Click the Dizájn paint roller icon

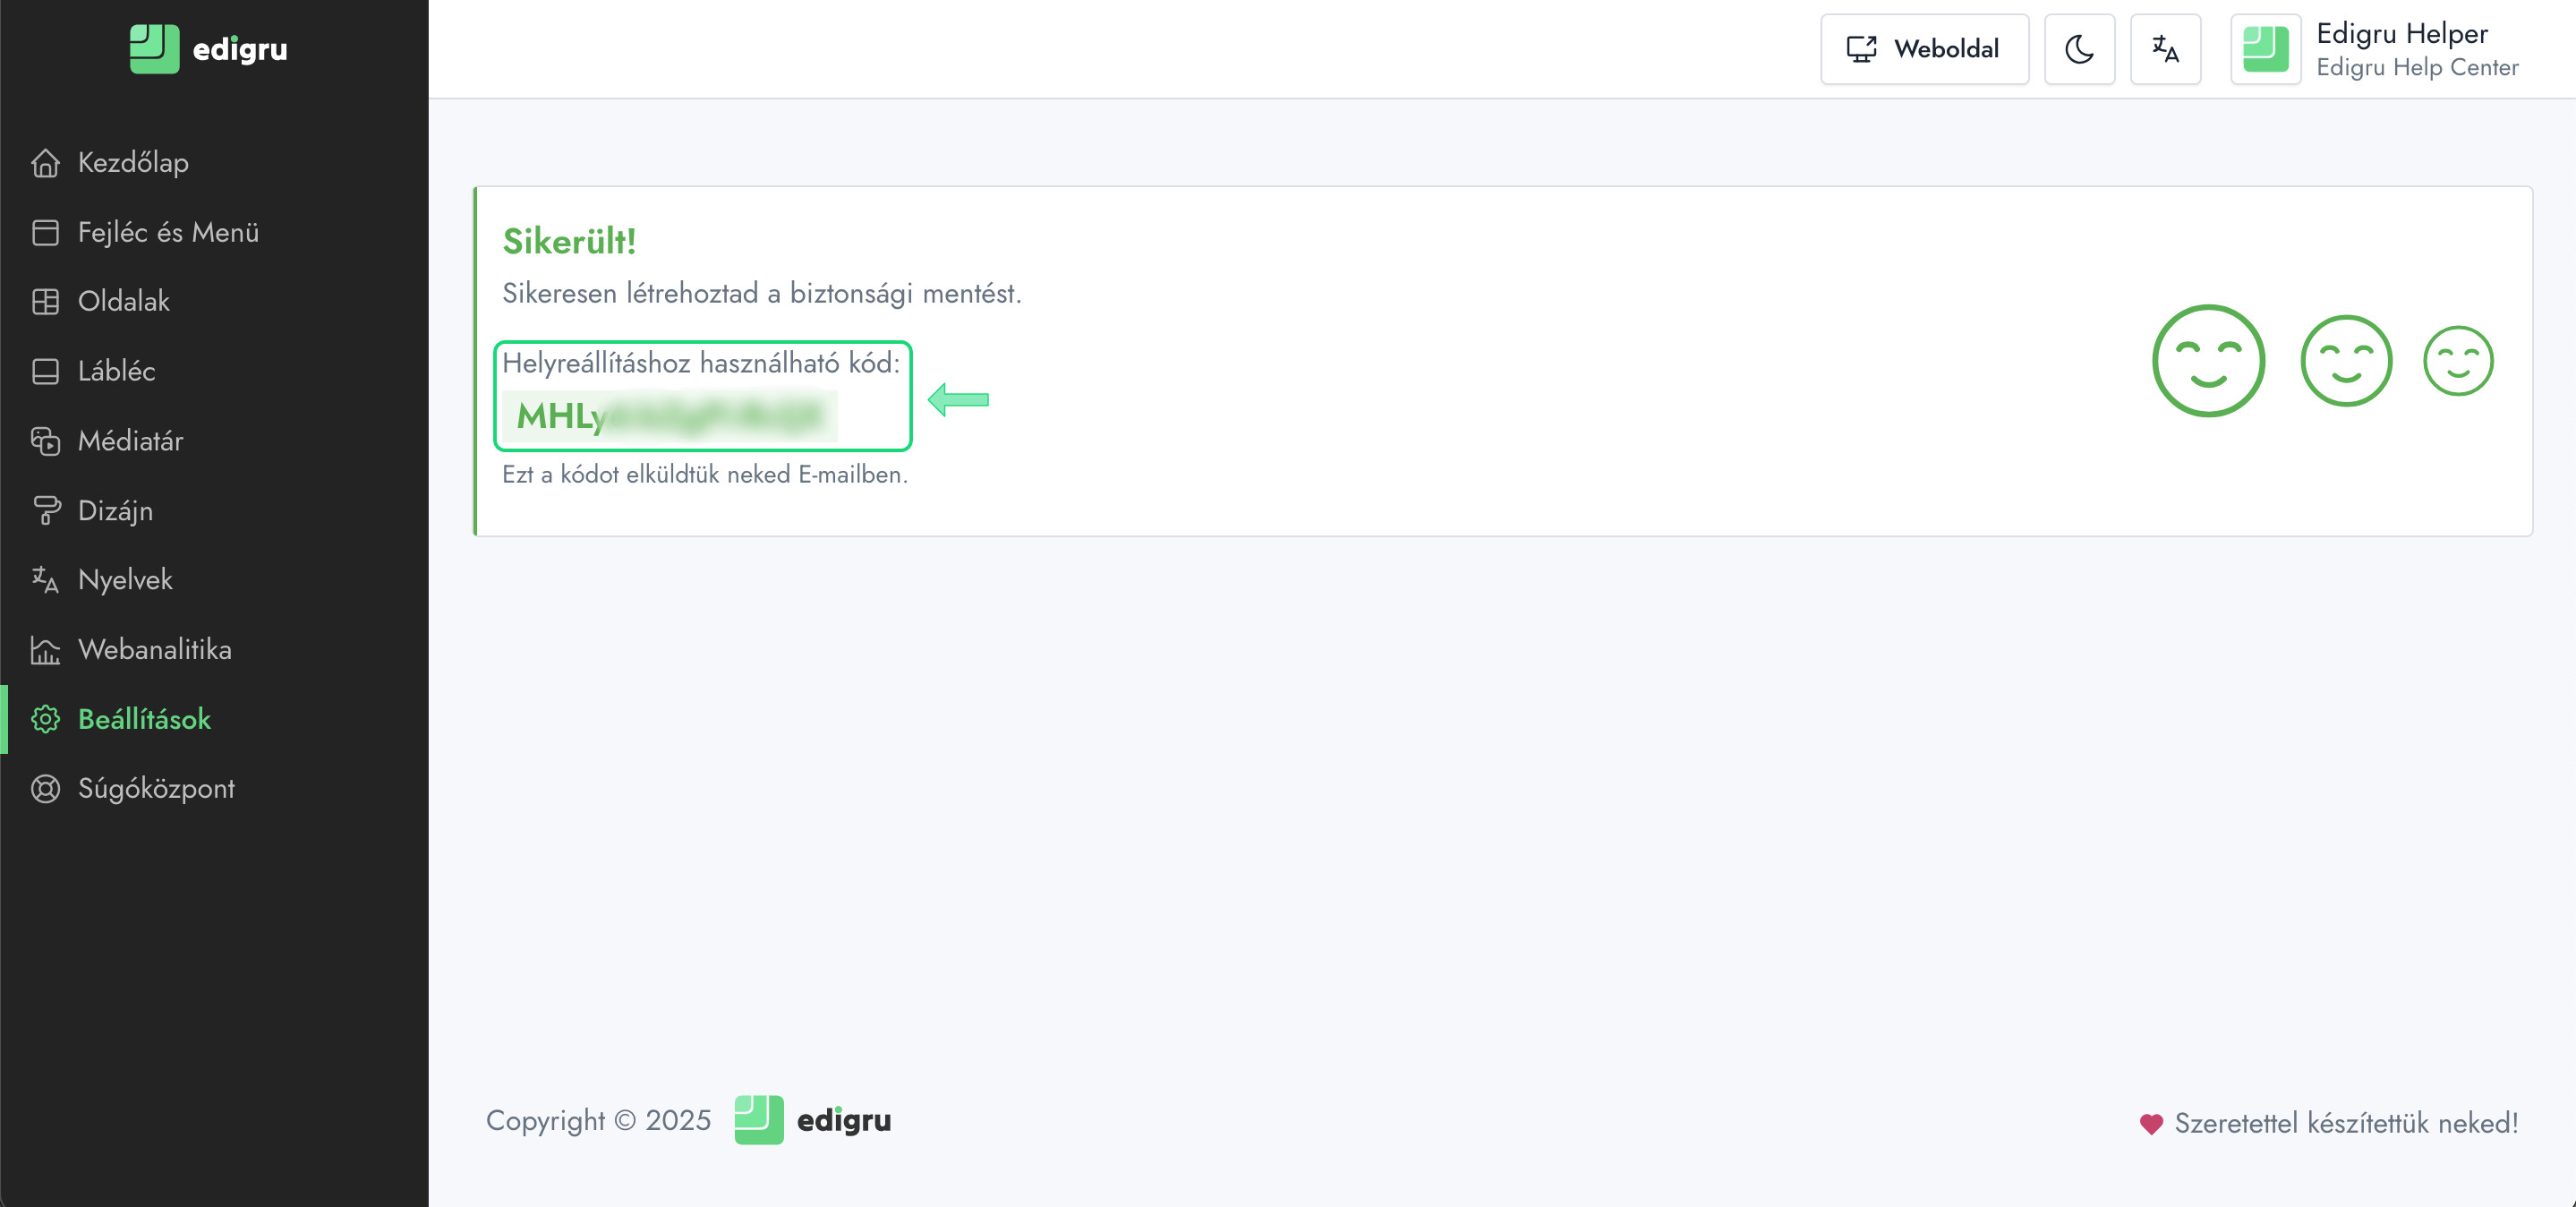[x=45, y=511]
